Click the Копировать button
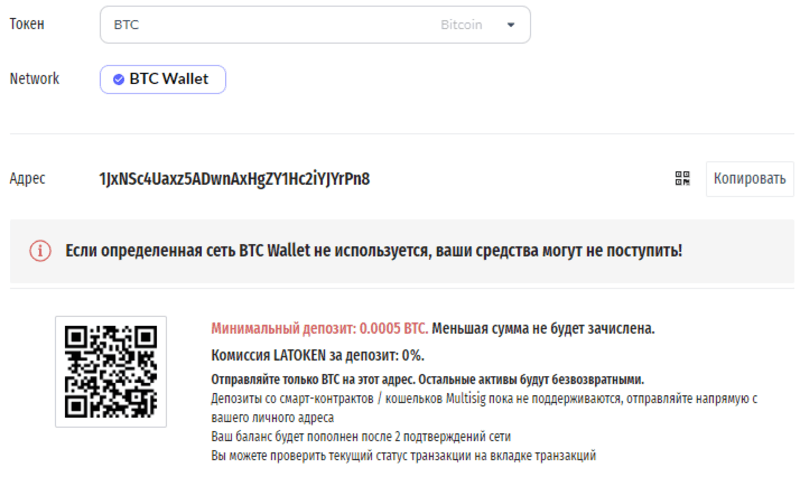 (749, 179)
